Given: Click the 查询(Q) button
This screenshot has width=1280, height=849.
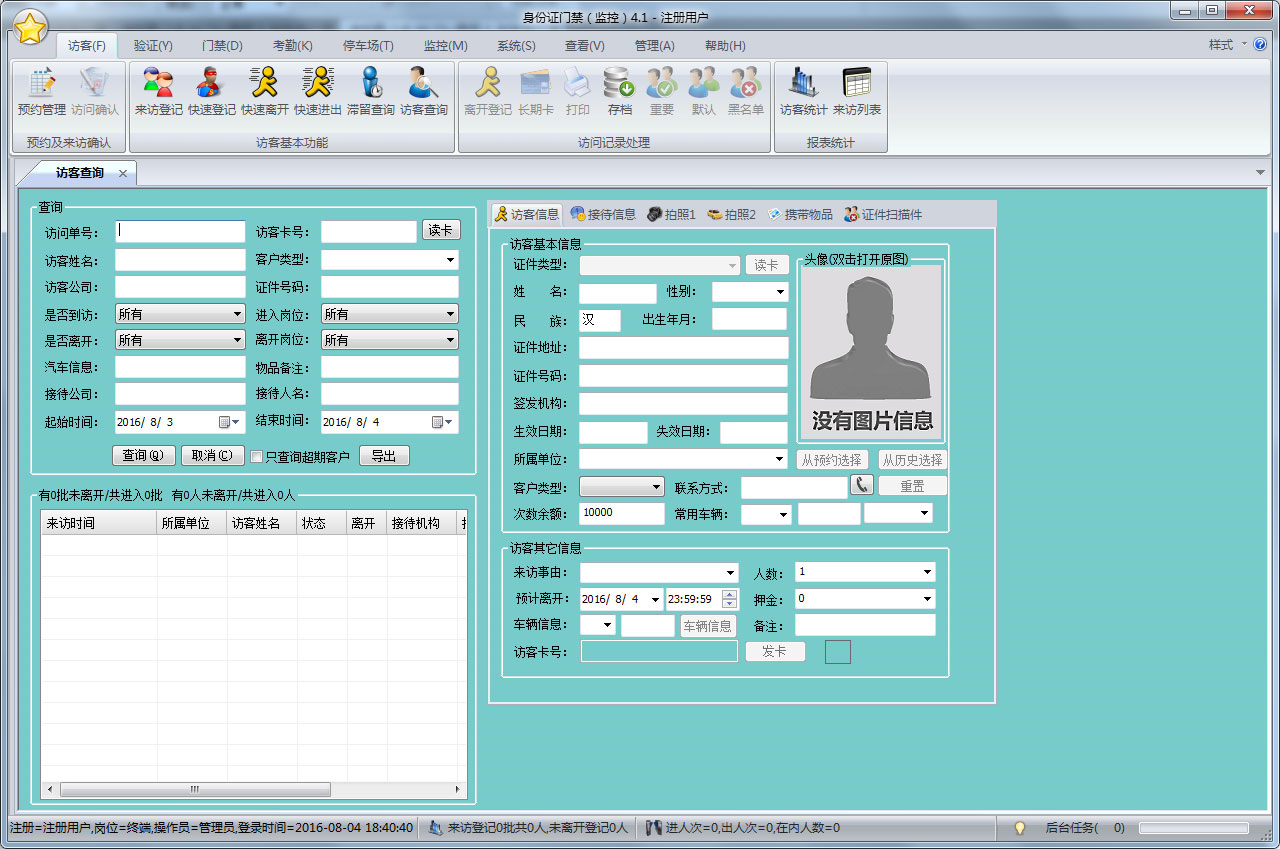Looking at the screenshot, I should (143, 456).
